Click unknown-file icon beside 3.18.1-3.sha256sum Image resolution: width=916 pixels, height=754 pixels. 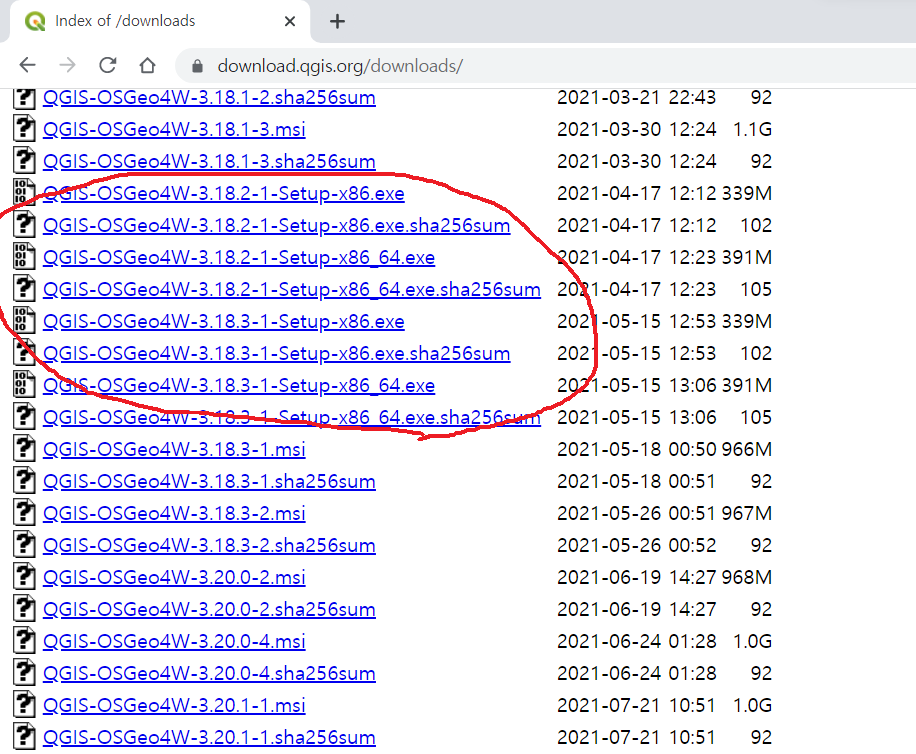point(24,159)
